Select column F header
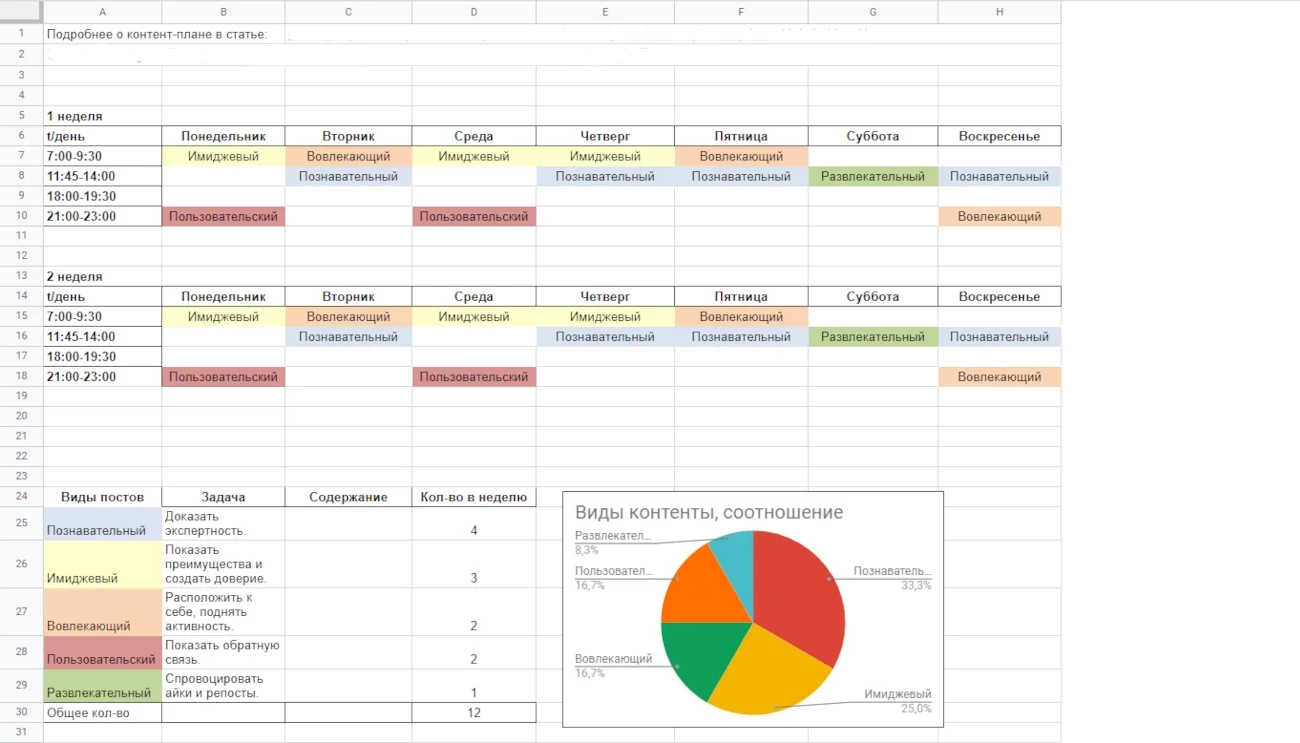The height and width of the screenshot is (743, 1300). pyautogui.click(x=741, y=12)
